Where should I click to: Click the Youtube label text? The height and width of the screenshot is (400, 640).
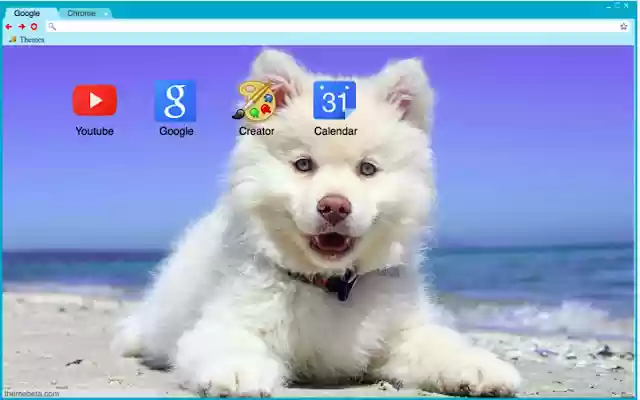coord(95,131)
